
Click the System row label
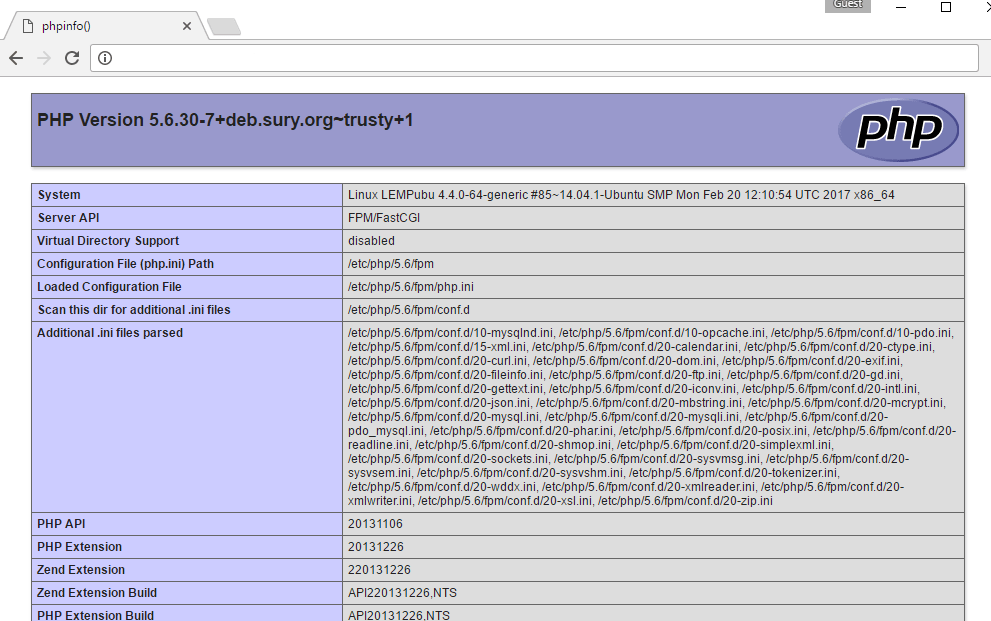[59, 195]
